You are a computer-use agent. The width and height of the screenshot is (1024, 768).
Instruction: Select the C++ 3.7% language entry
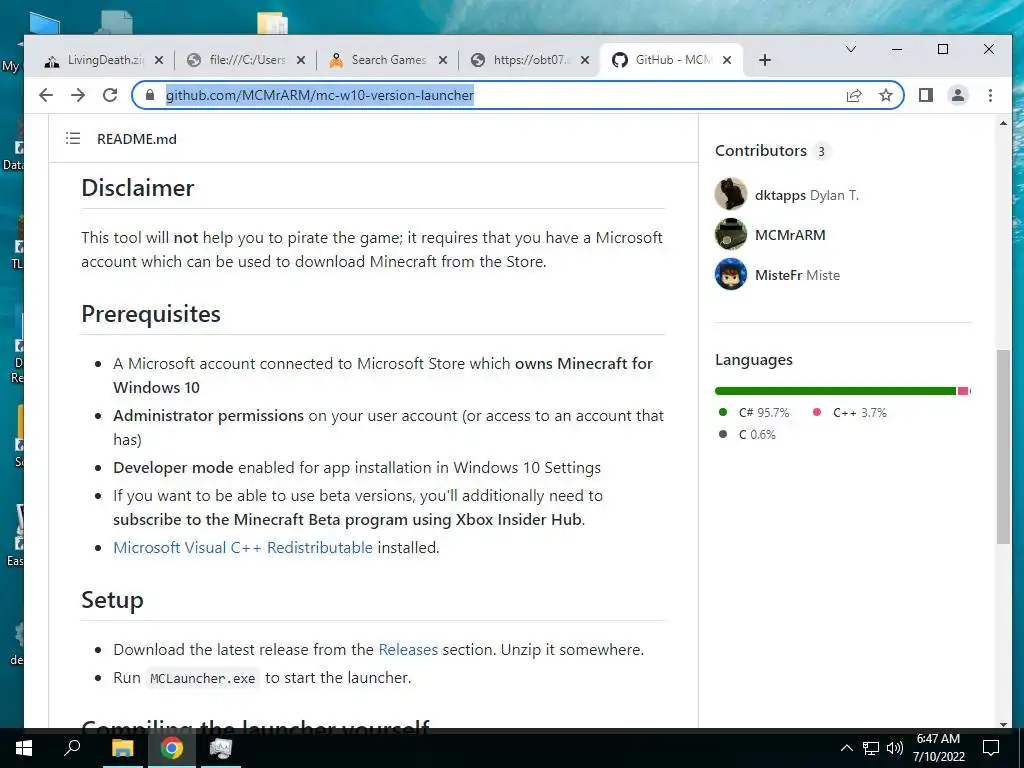point(850,413)
